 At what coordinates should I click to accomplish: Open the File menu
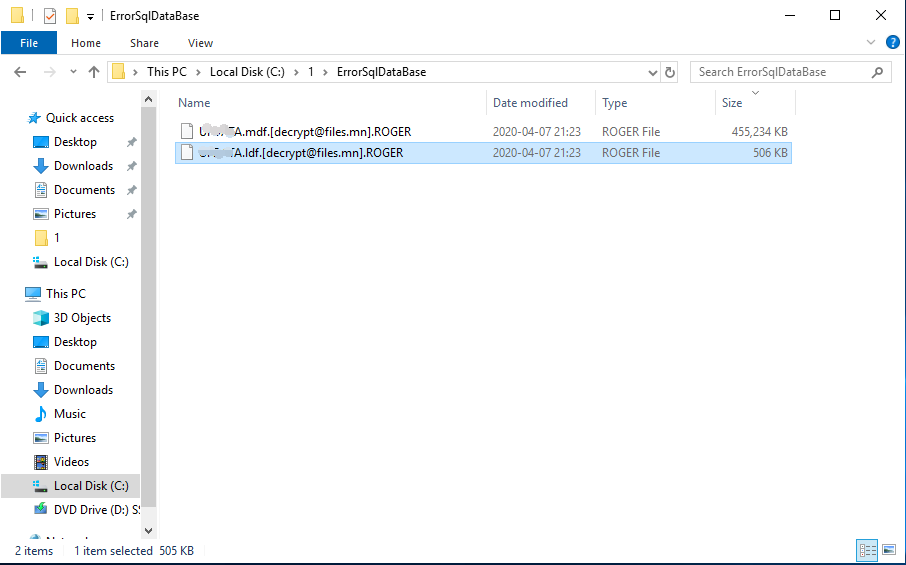click(x=29, y=43)
